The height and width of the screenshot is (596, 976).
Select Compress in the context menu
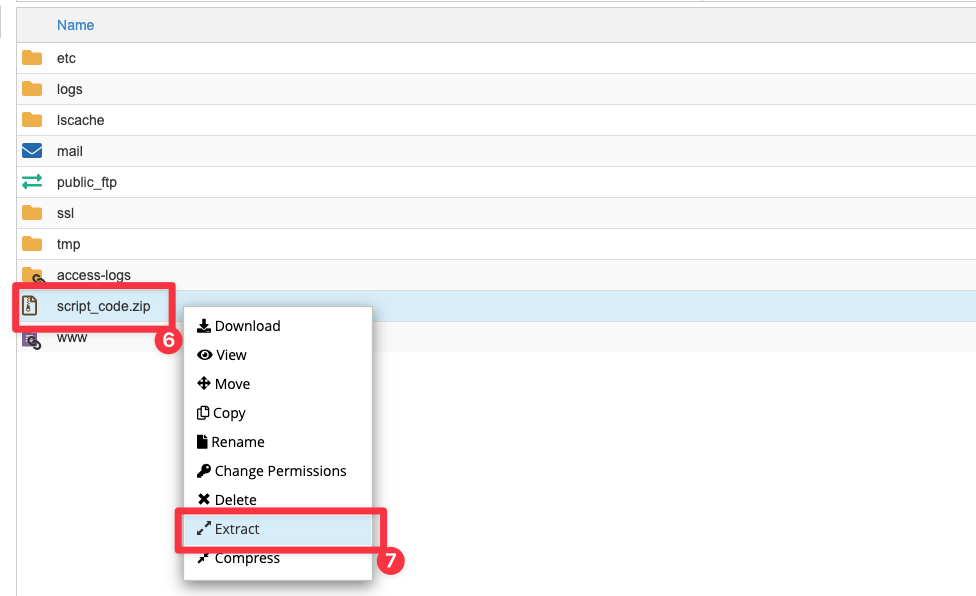pyautogui.click(x=246, y=558)
